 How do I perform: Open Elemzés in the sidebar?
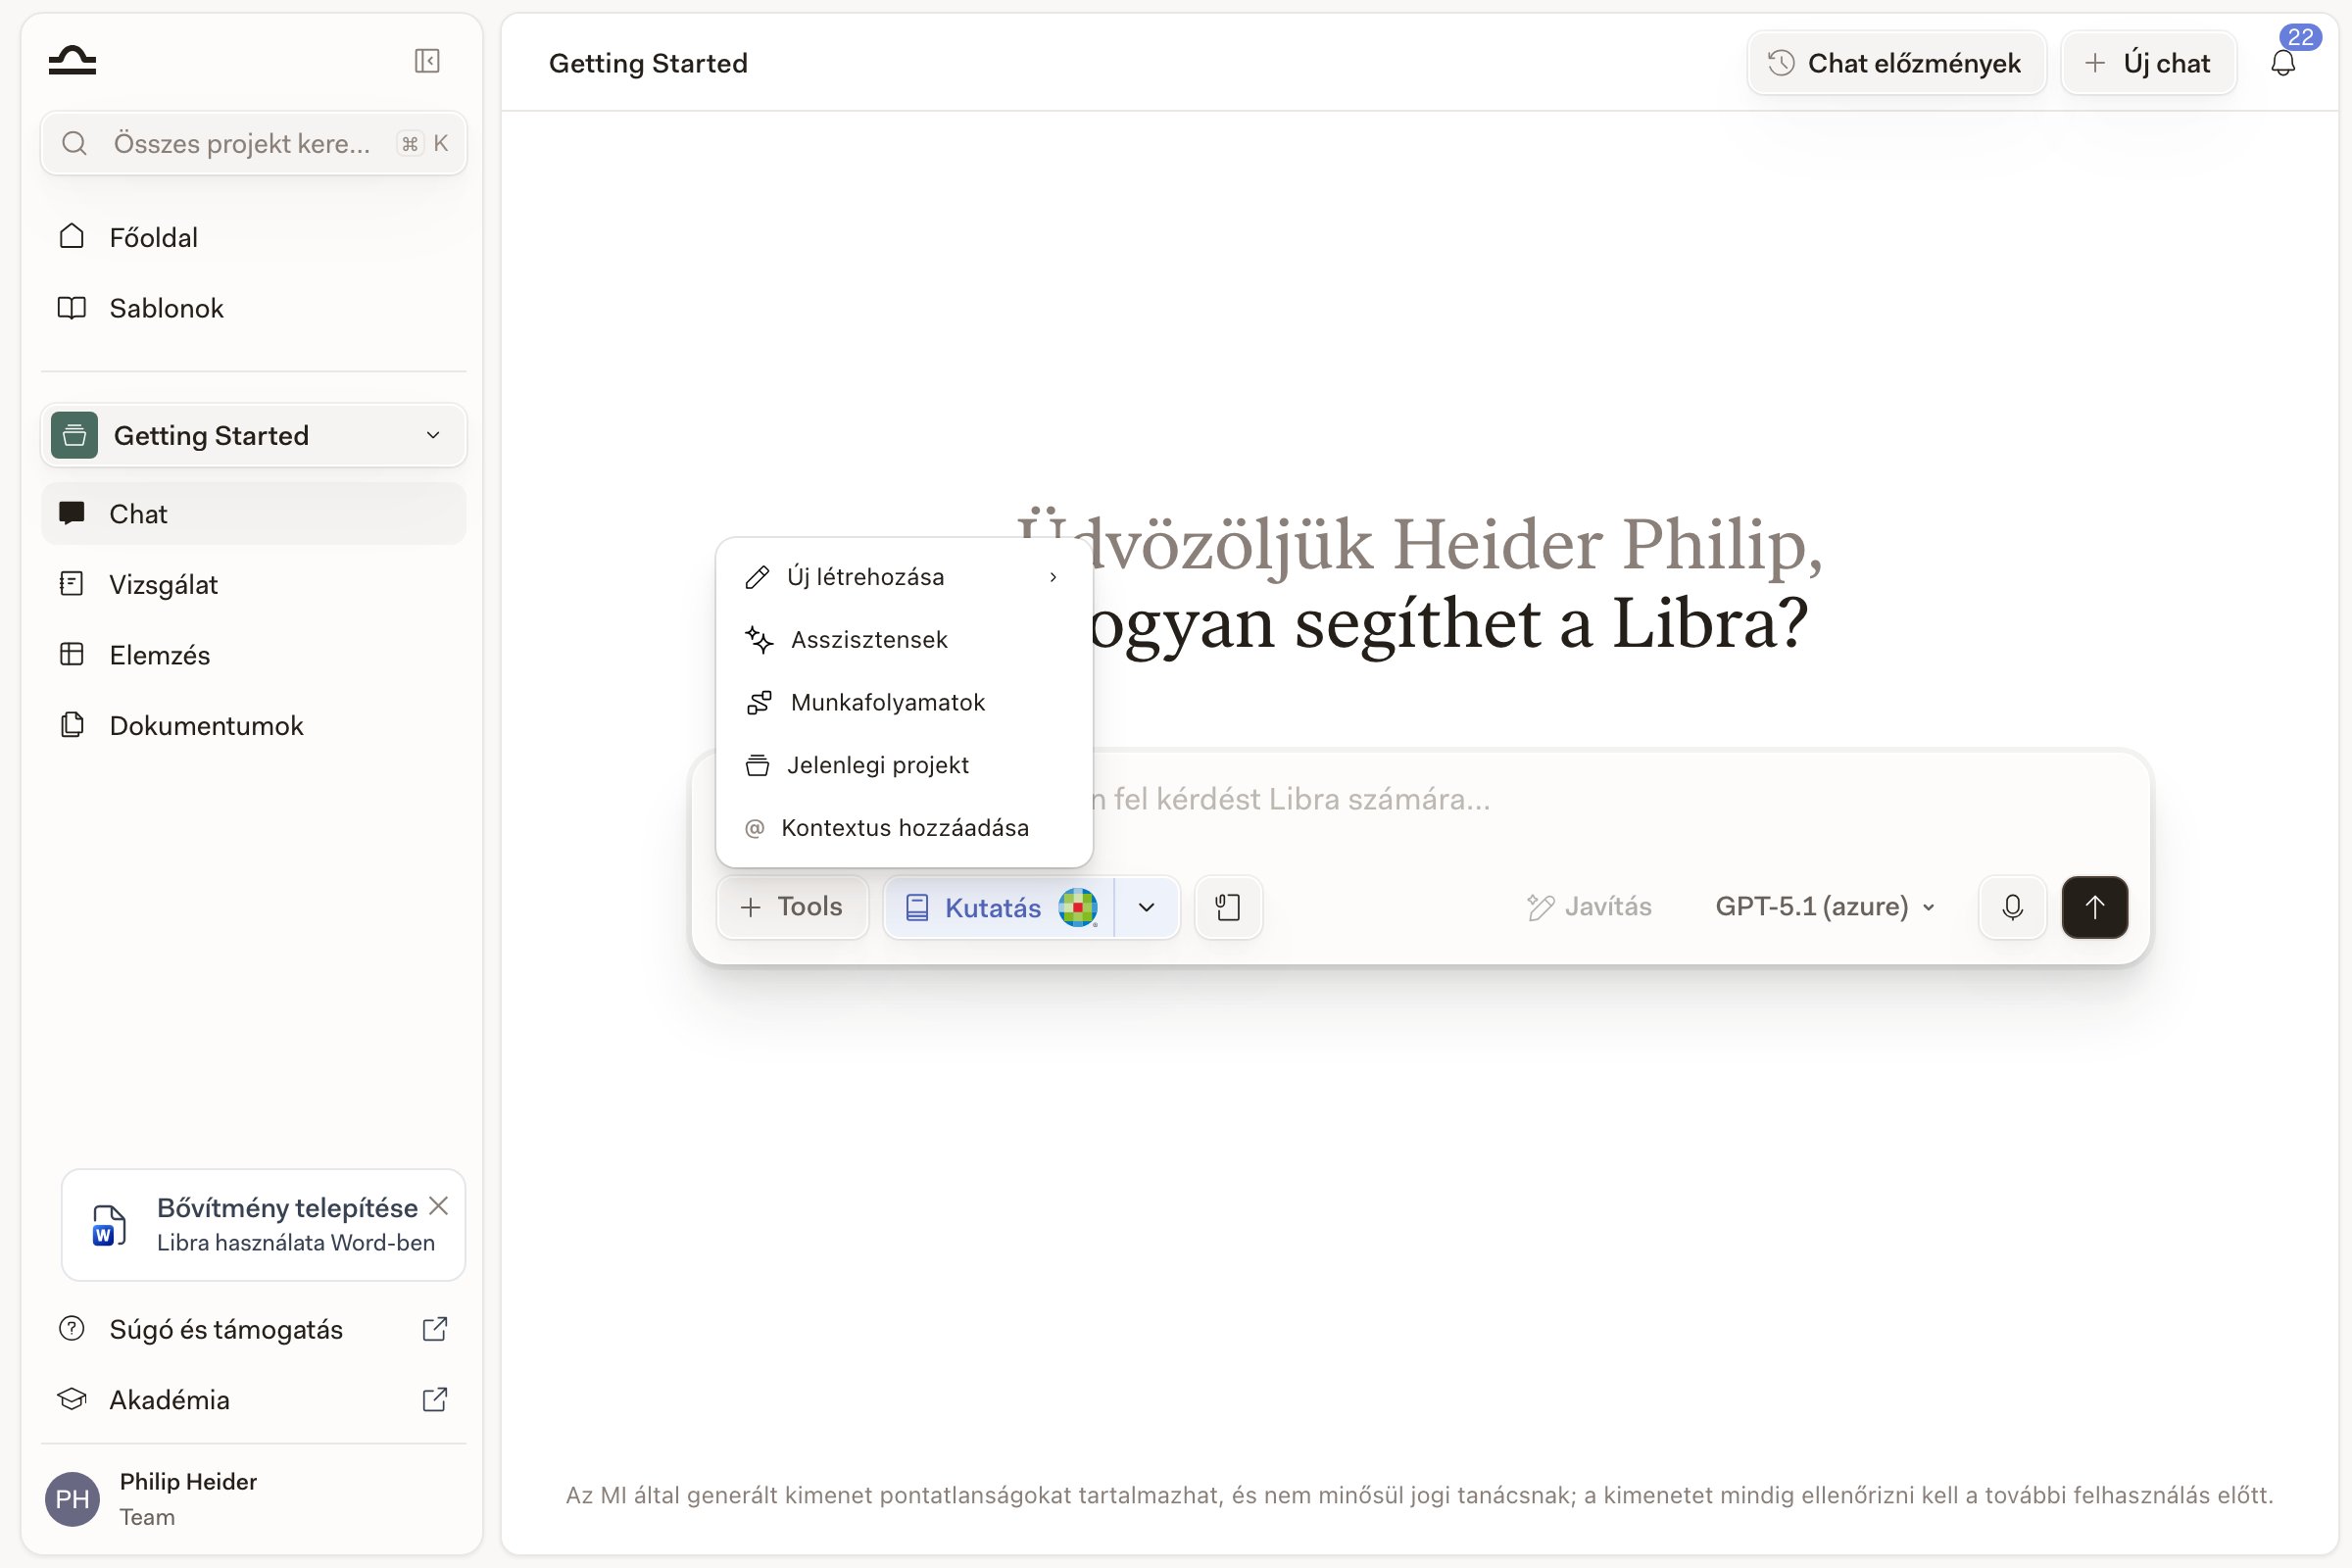point(254,655)
